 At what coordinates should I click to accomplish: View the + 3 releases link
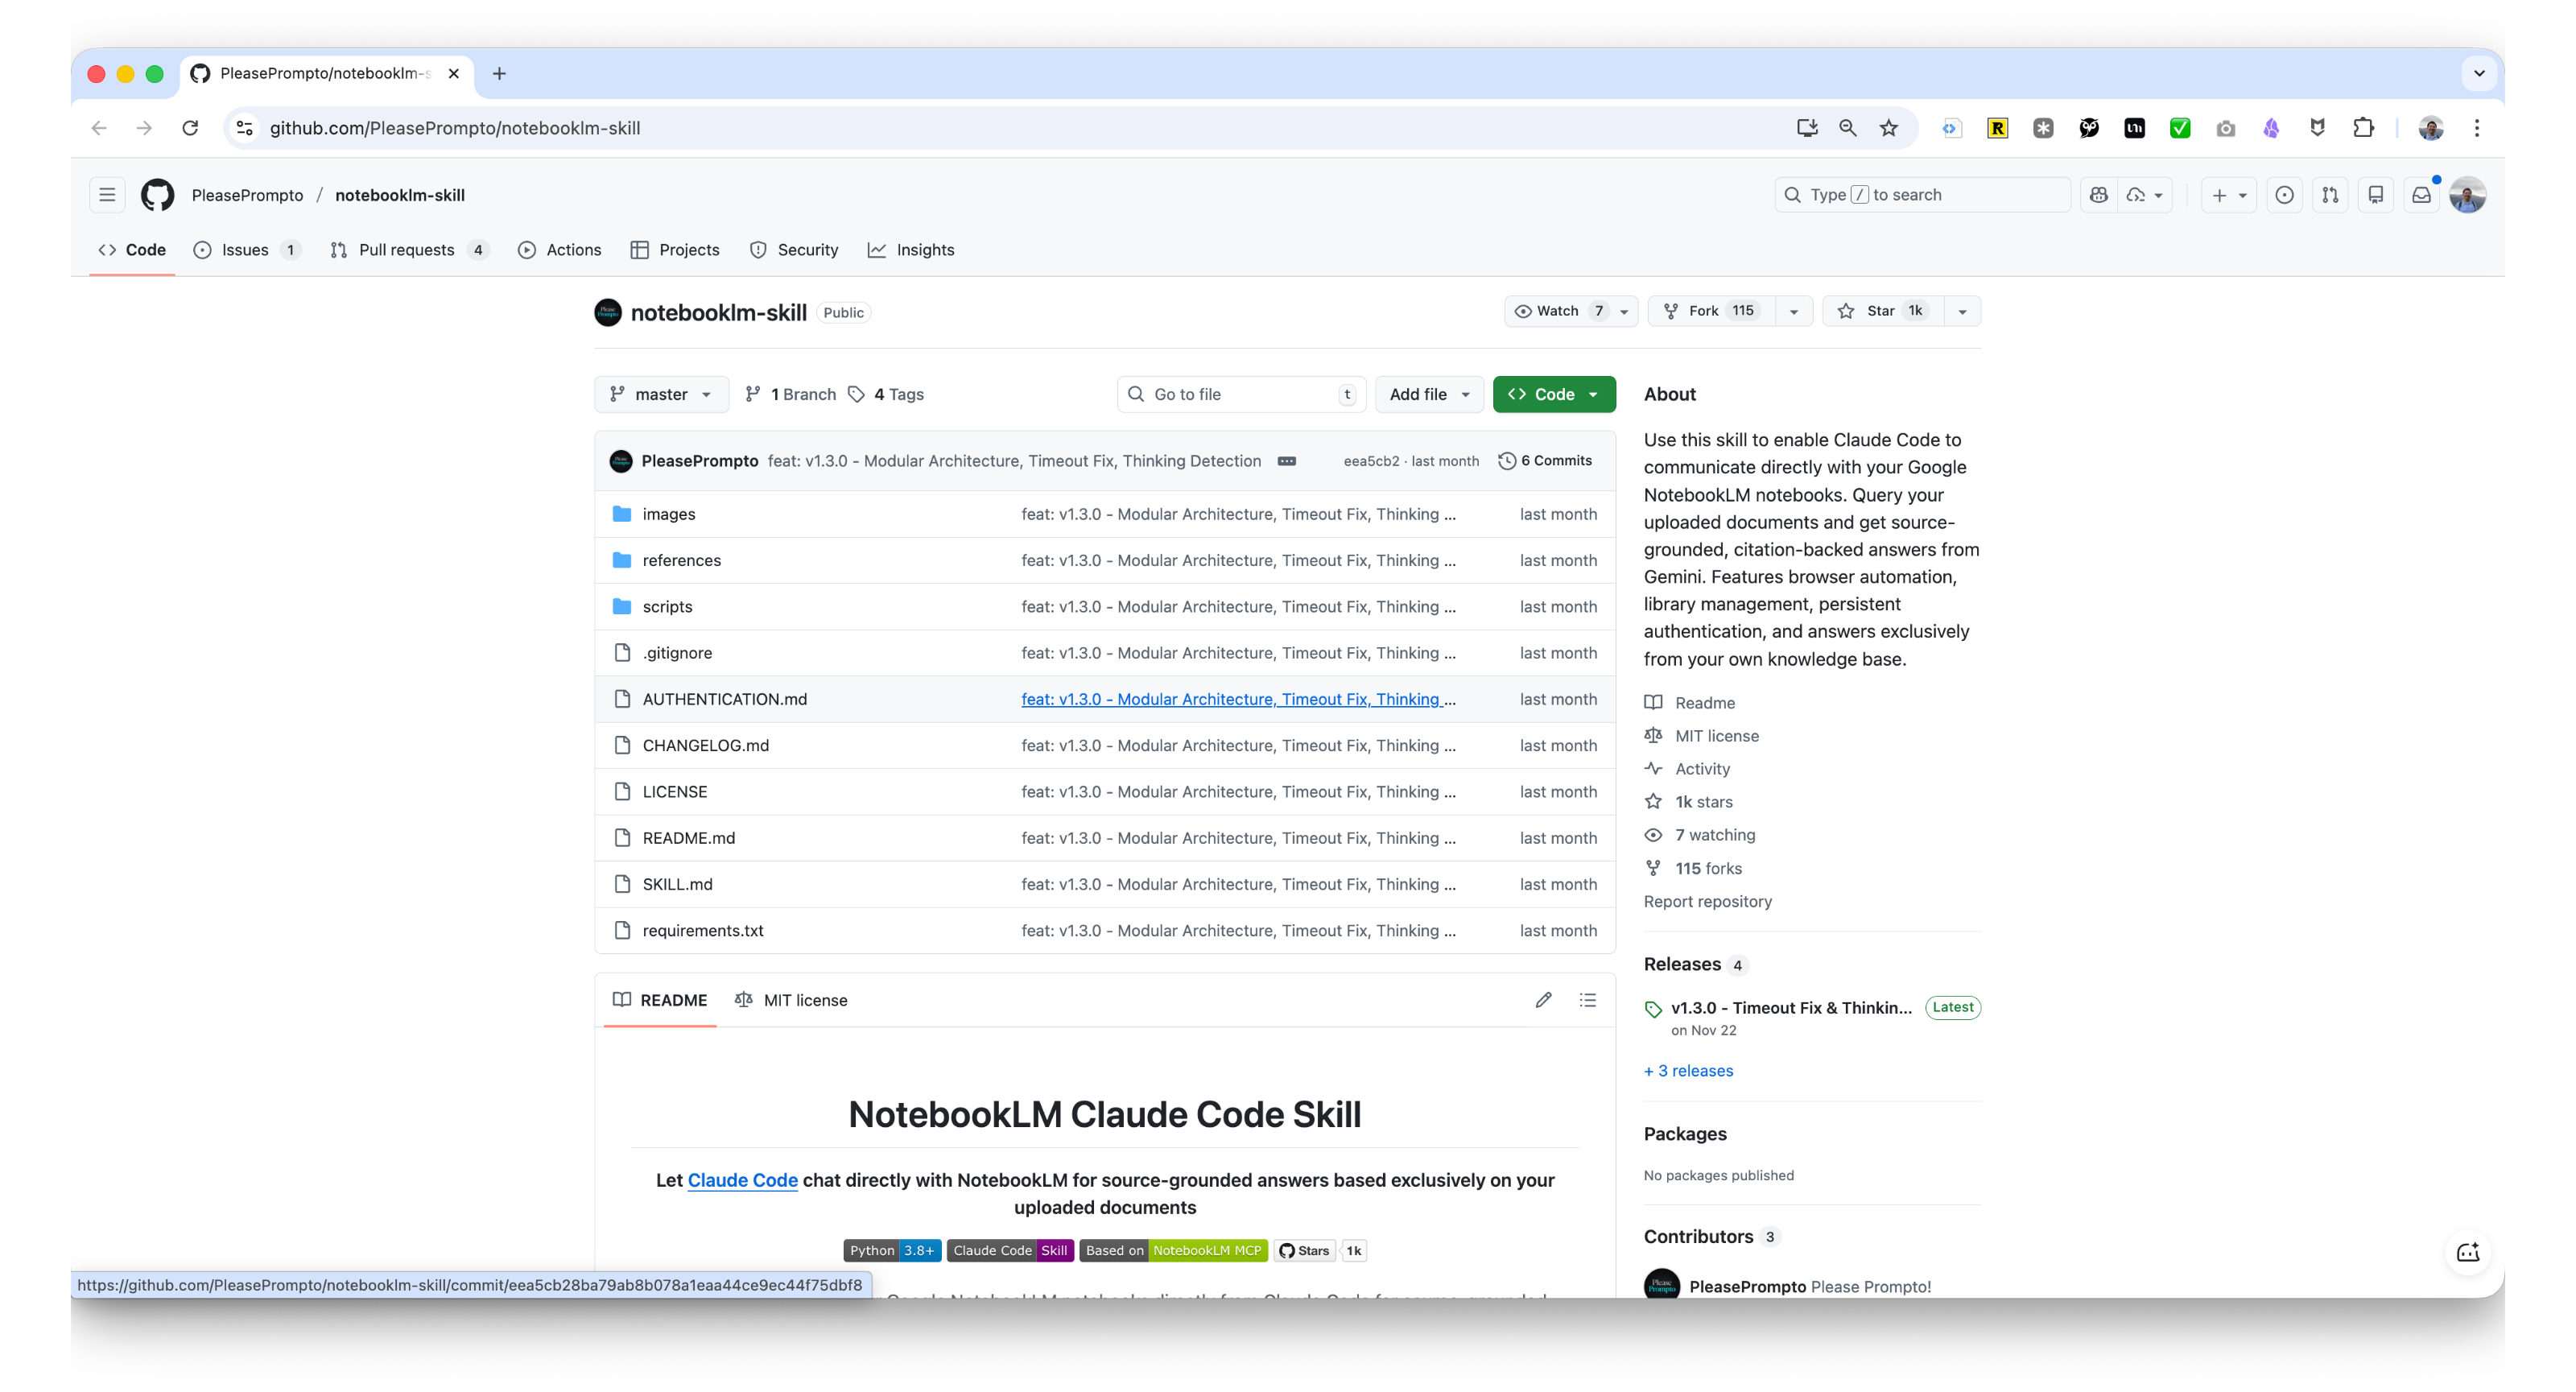[1688, 1070]
